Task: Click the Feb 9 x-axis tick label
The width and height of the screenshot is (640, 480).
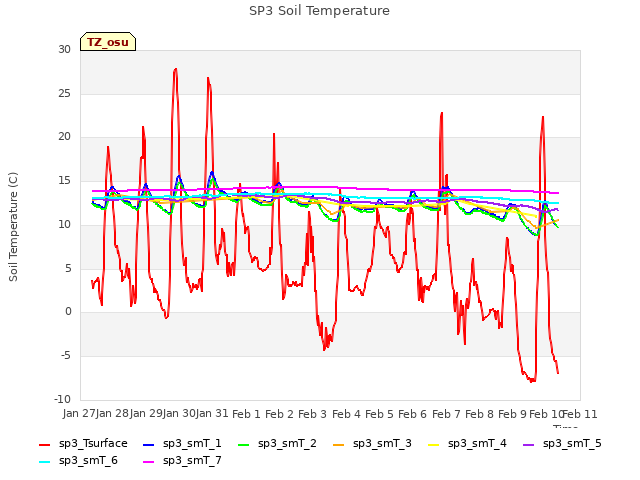Action: [x=513, y=414]
